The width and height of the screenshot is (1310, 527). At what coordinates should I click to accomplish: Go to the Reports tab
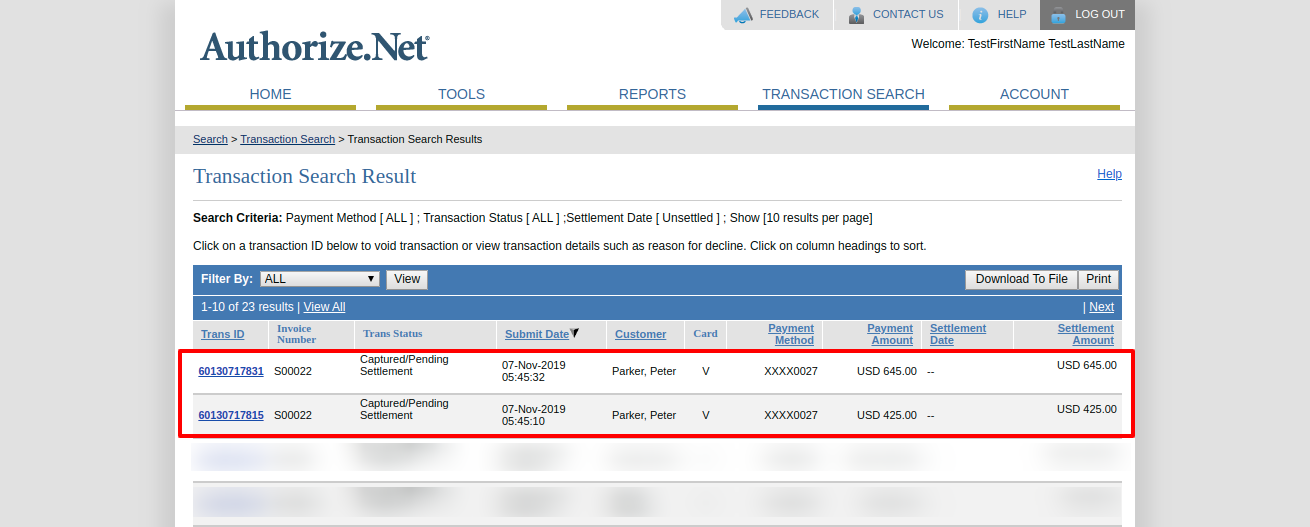(x=652, y=94)
